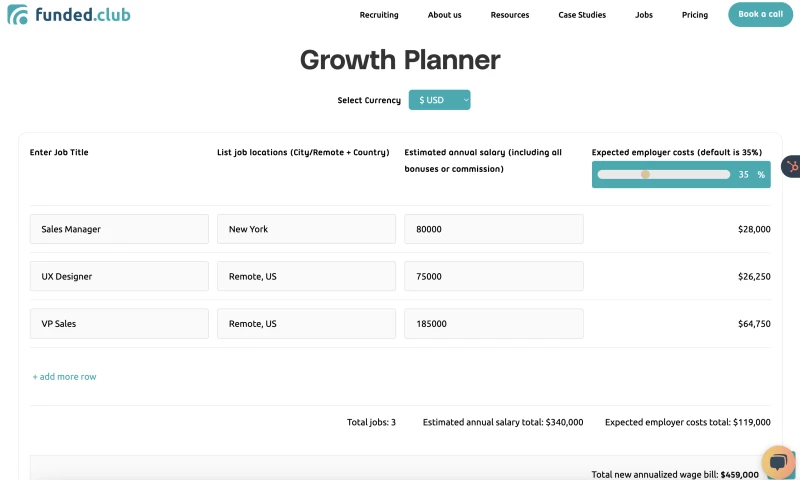
Task: Open the Pricing page
Action: click(x=695, y=15)
